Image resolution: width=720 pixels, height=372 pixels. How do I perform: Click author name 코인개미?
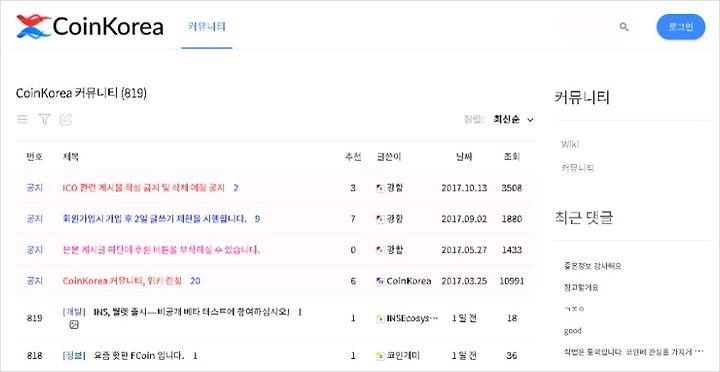coord(403,355)
